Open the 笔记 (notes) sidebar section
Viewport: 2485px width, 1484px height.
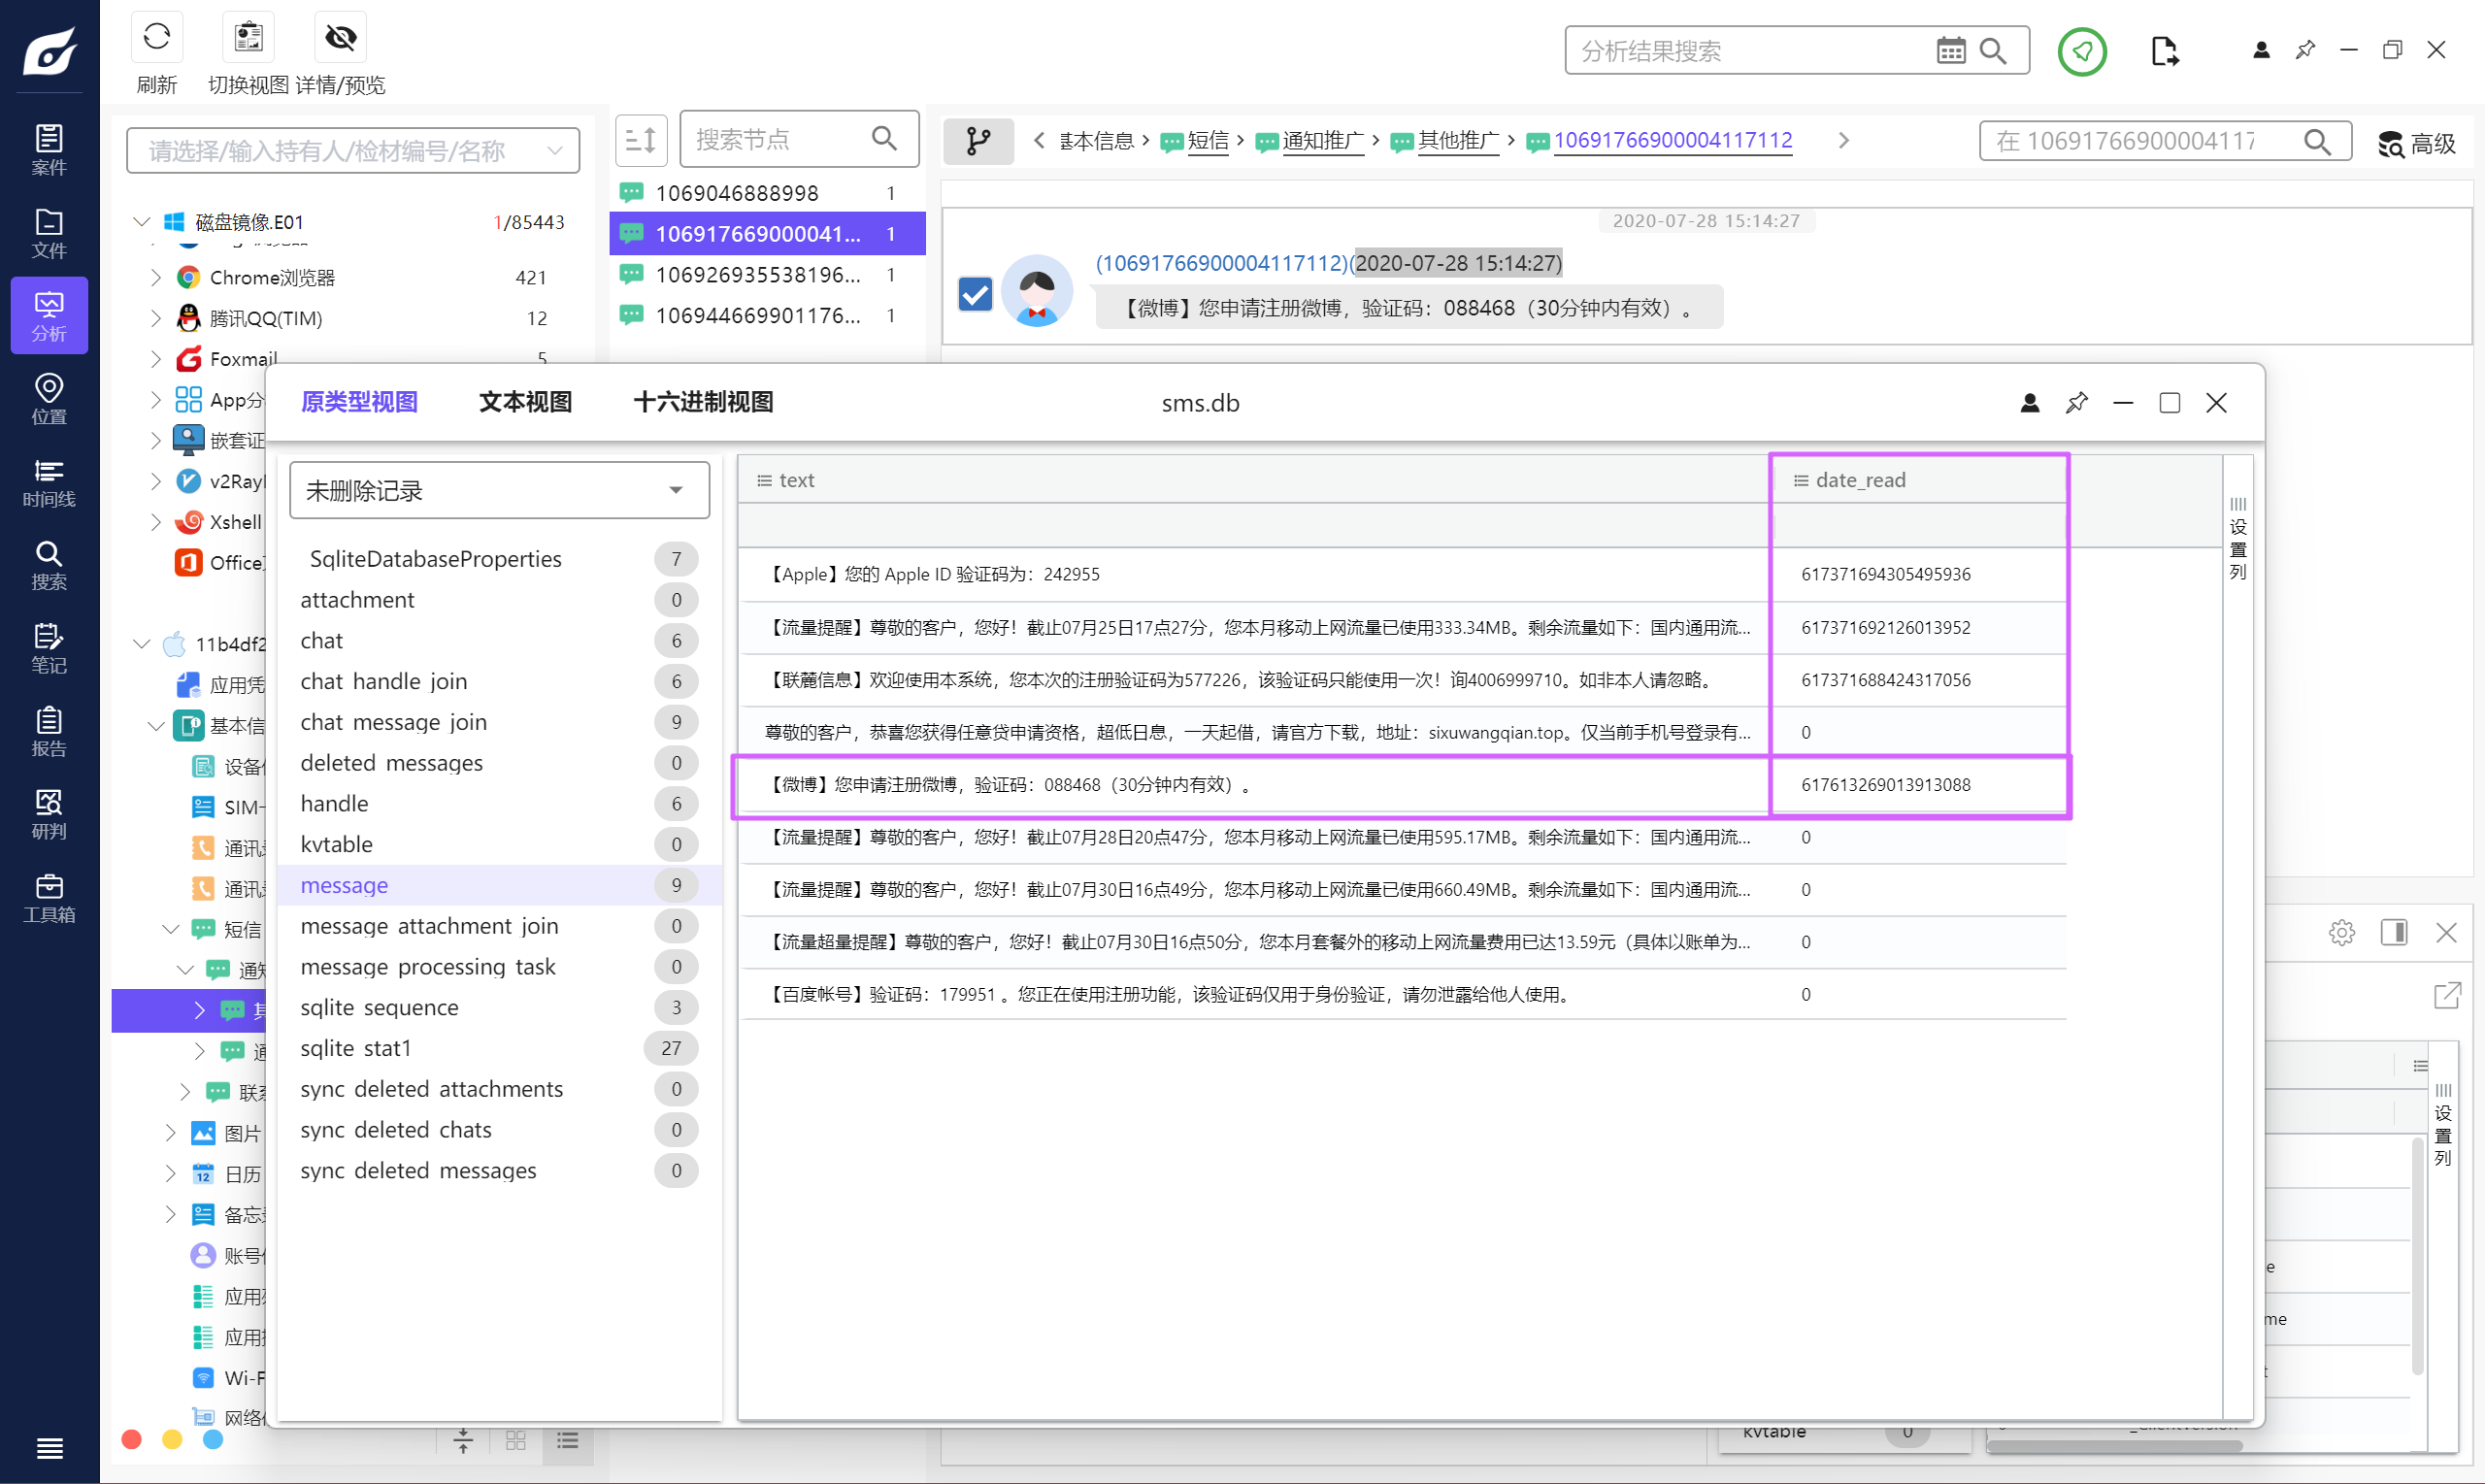(x=49, y=648)
